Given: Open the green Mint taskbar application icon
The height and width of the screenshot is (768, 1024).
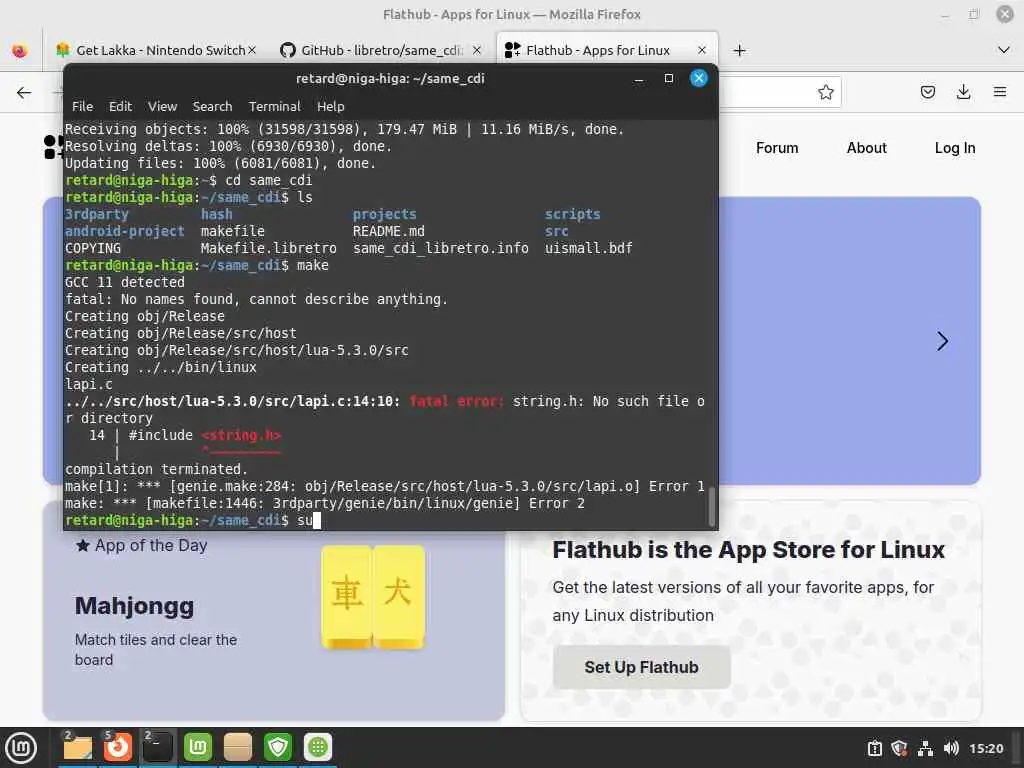Looking at the screenshot, I should (198, 747).
